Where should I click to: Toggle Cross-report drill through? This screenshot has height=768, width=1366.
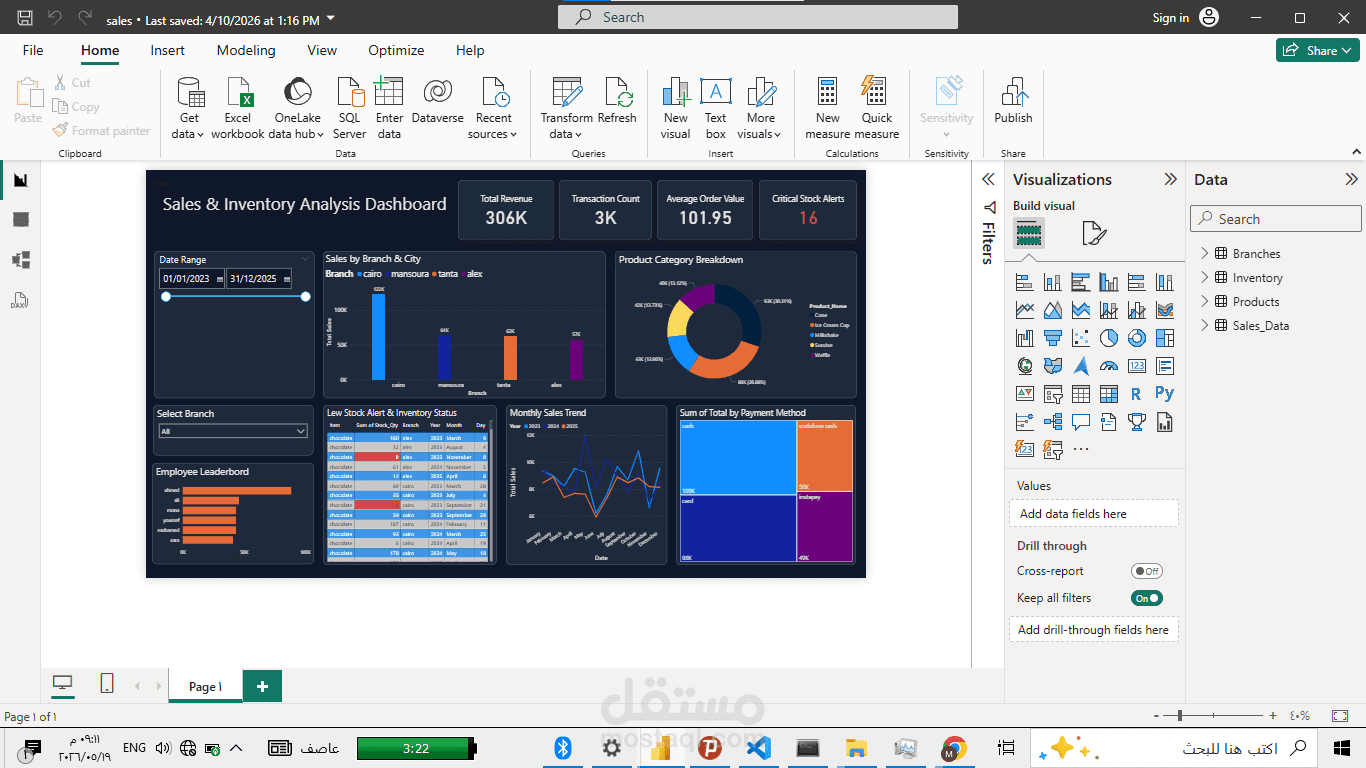(1147, 571)
